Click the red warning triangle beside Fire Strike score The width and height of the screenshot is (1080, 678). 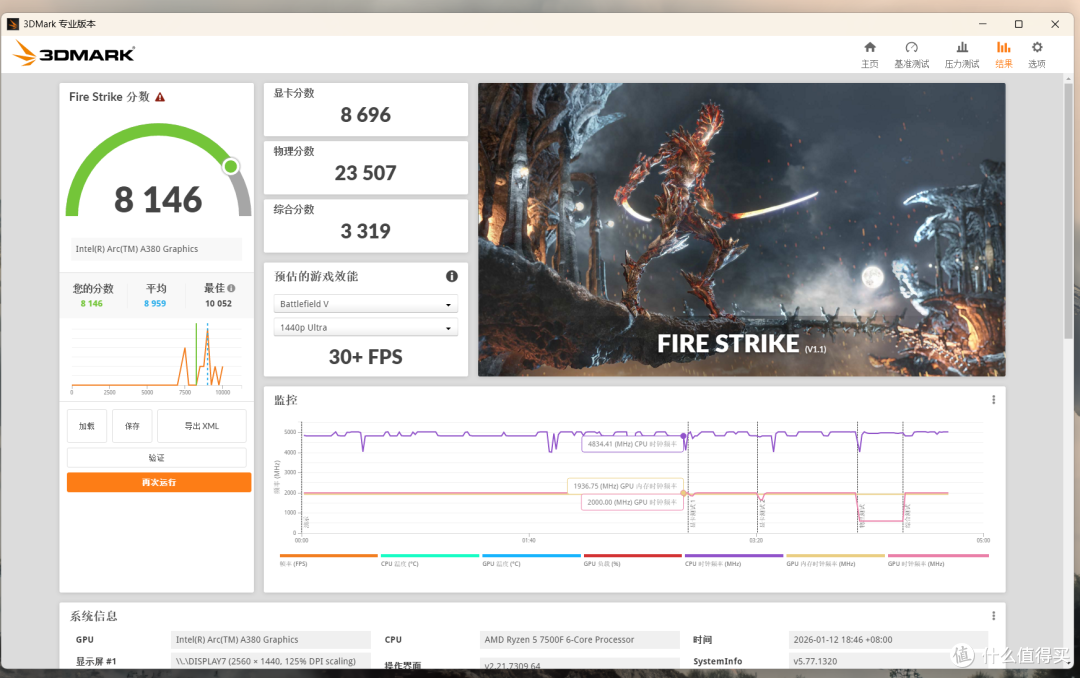point(160,97)
